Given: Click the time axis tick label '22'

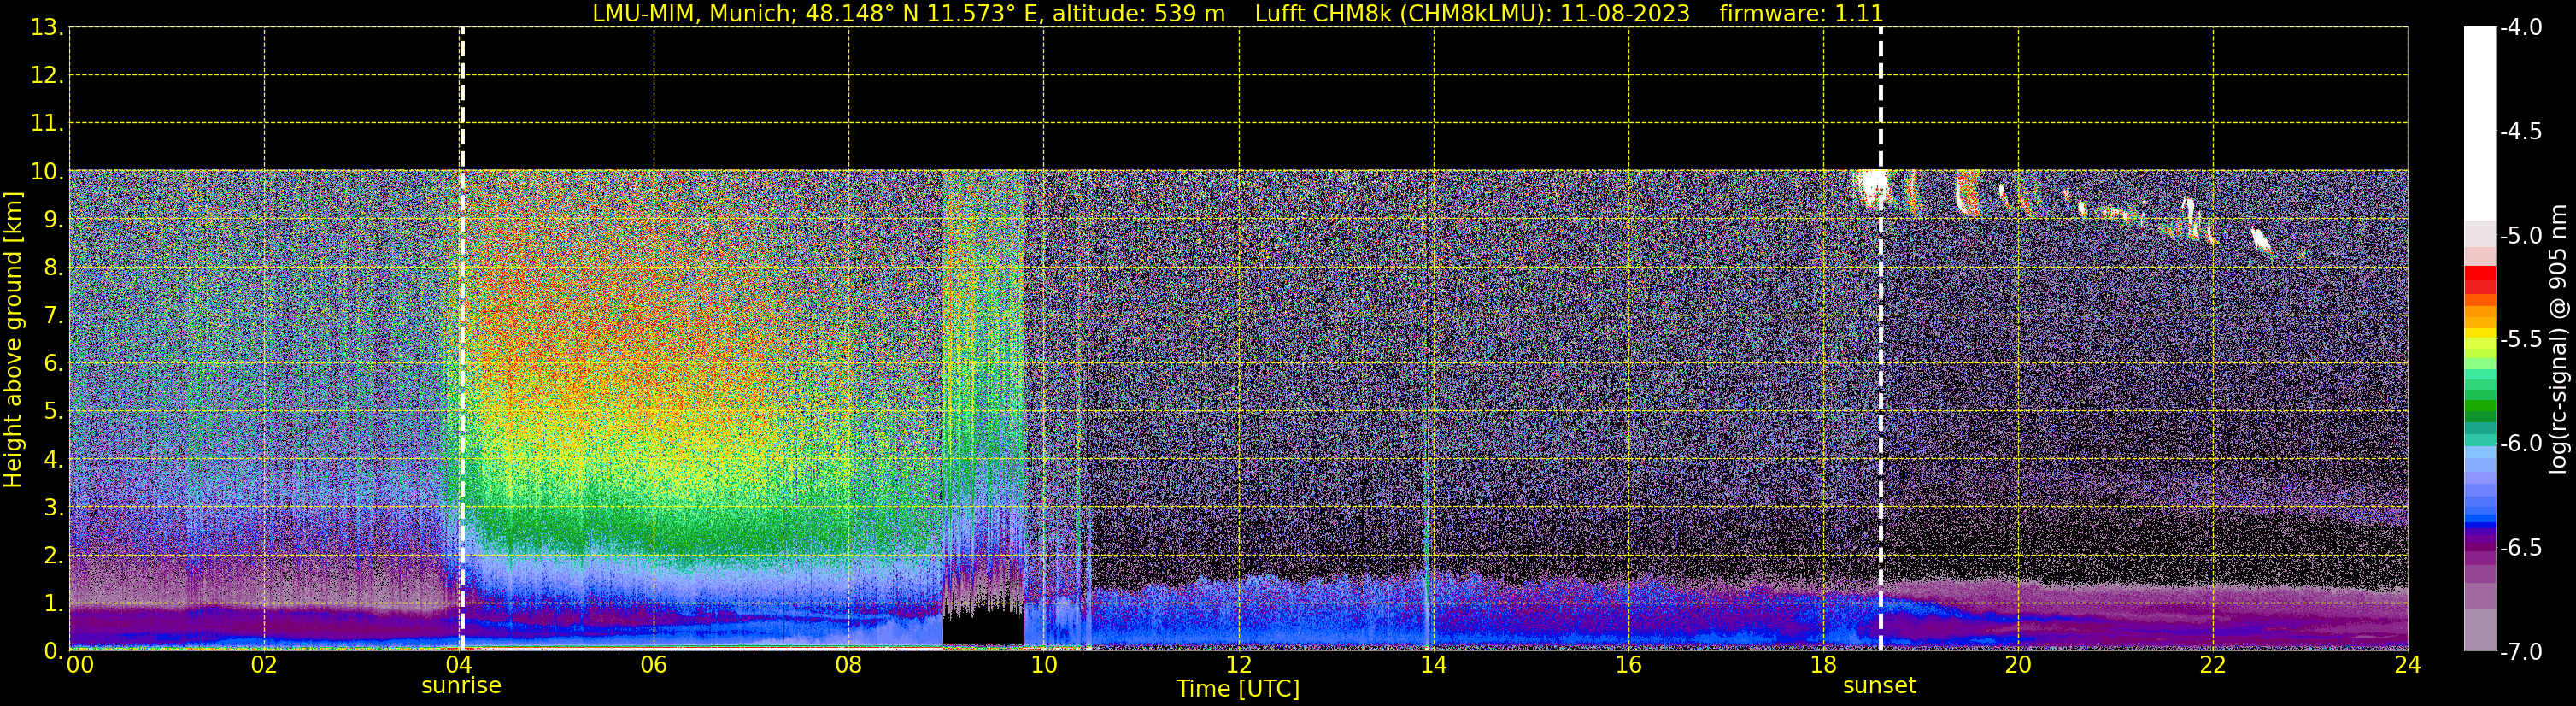Looking at the screenshot, I should coord(2213,665).
